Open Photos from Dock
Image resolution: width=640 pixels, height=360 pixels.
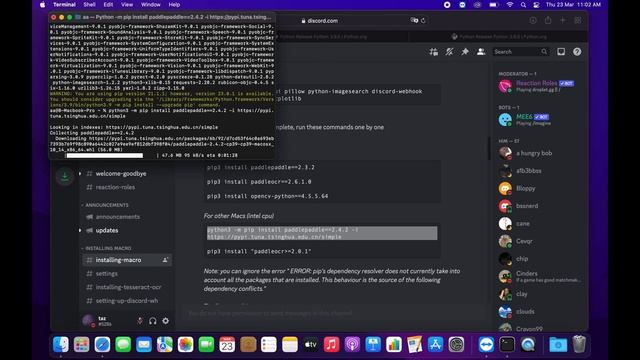185,344
